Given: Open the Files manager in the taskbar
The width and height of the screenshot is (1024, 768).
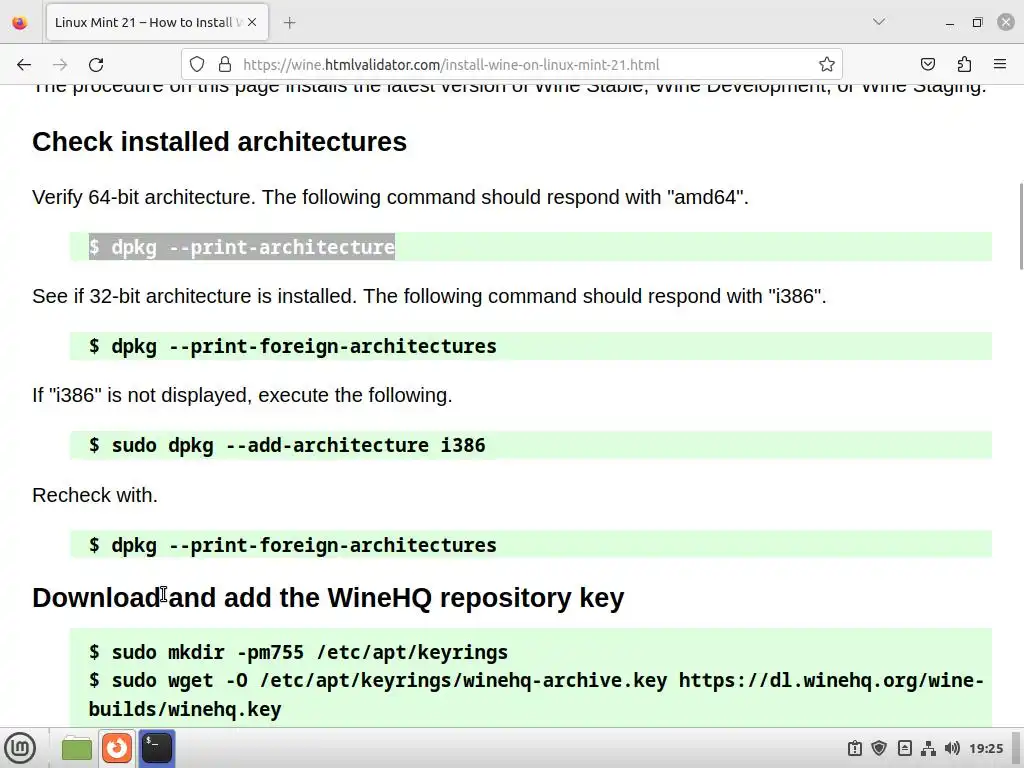Looking at the screenshot, I should (77, 747).
